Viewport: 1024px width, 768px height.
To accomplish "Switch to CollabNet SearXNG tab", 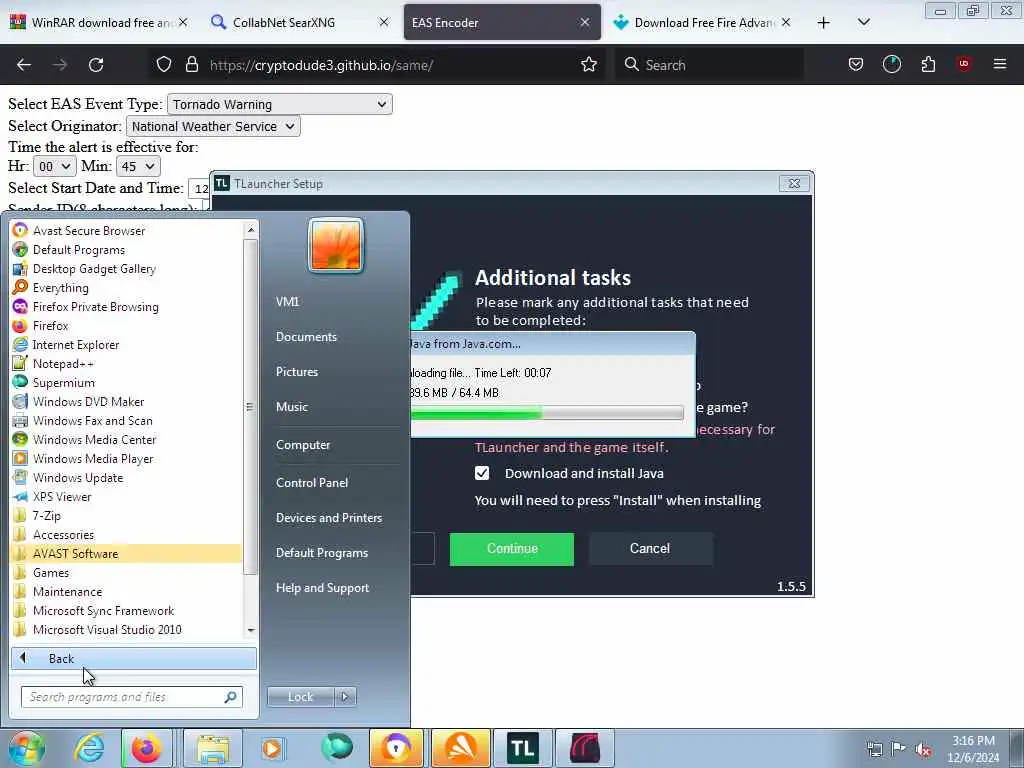I will [x=300, y=22].
